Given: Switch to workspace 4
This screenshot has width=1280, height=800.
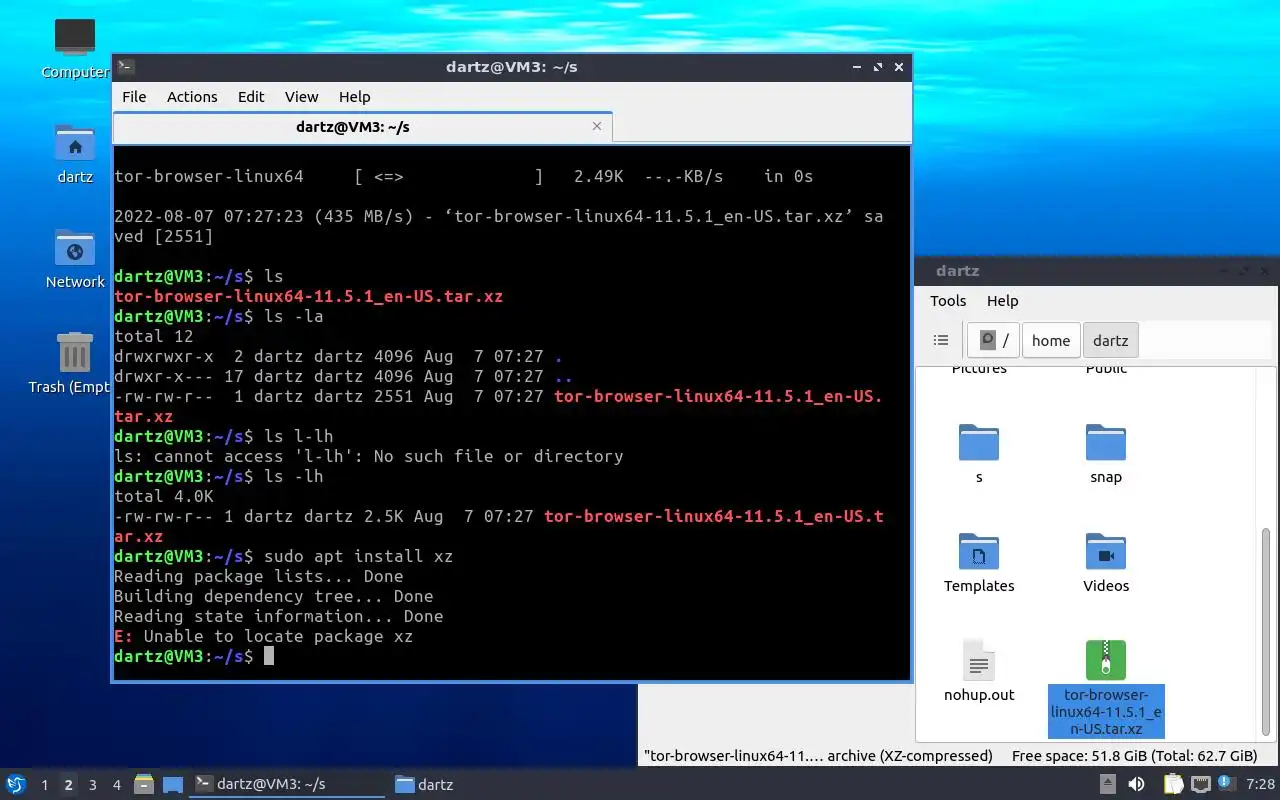Looking at the screenshot, I should [x=116, y=785].
